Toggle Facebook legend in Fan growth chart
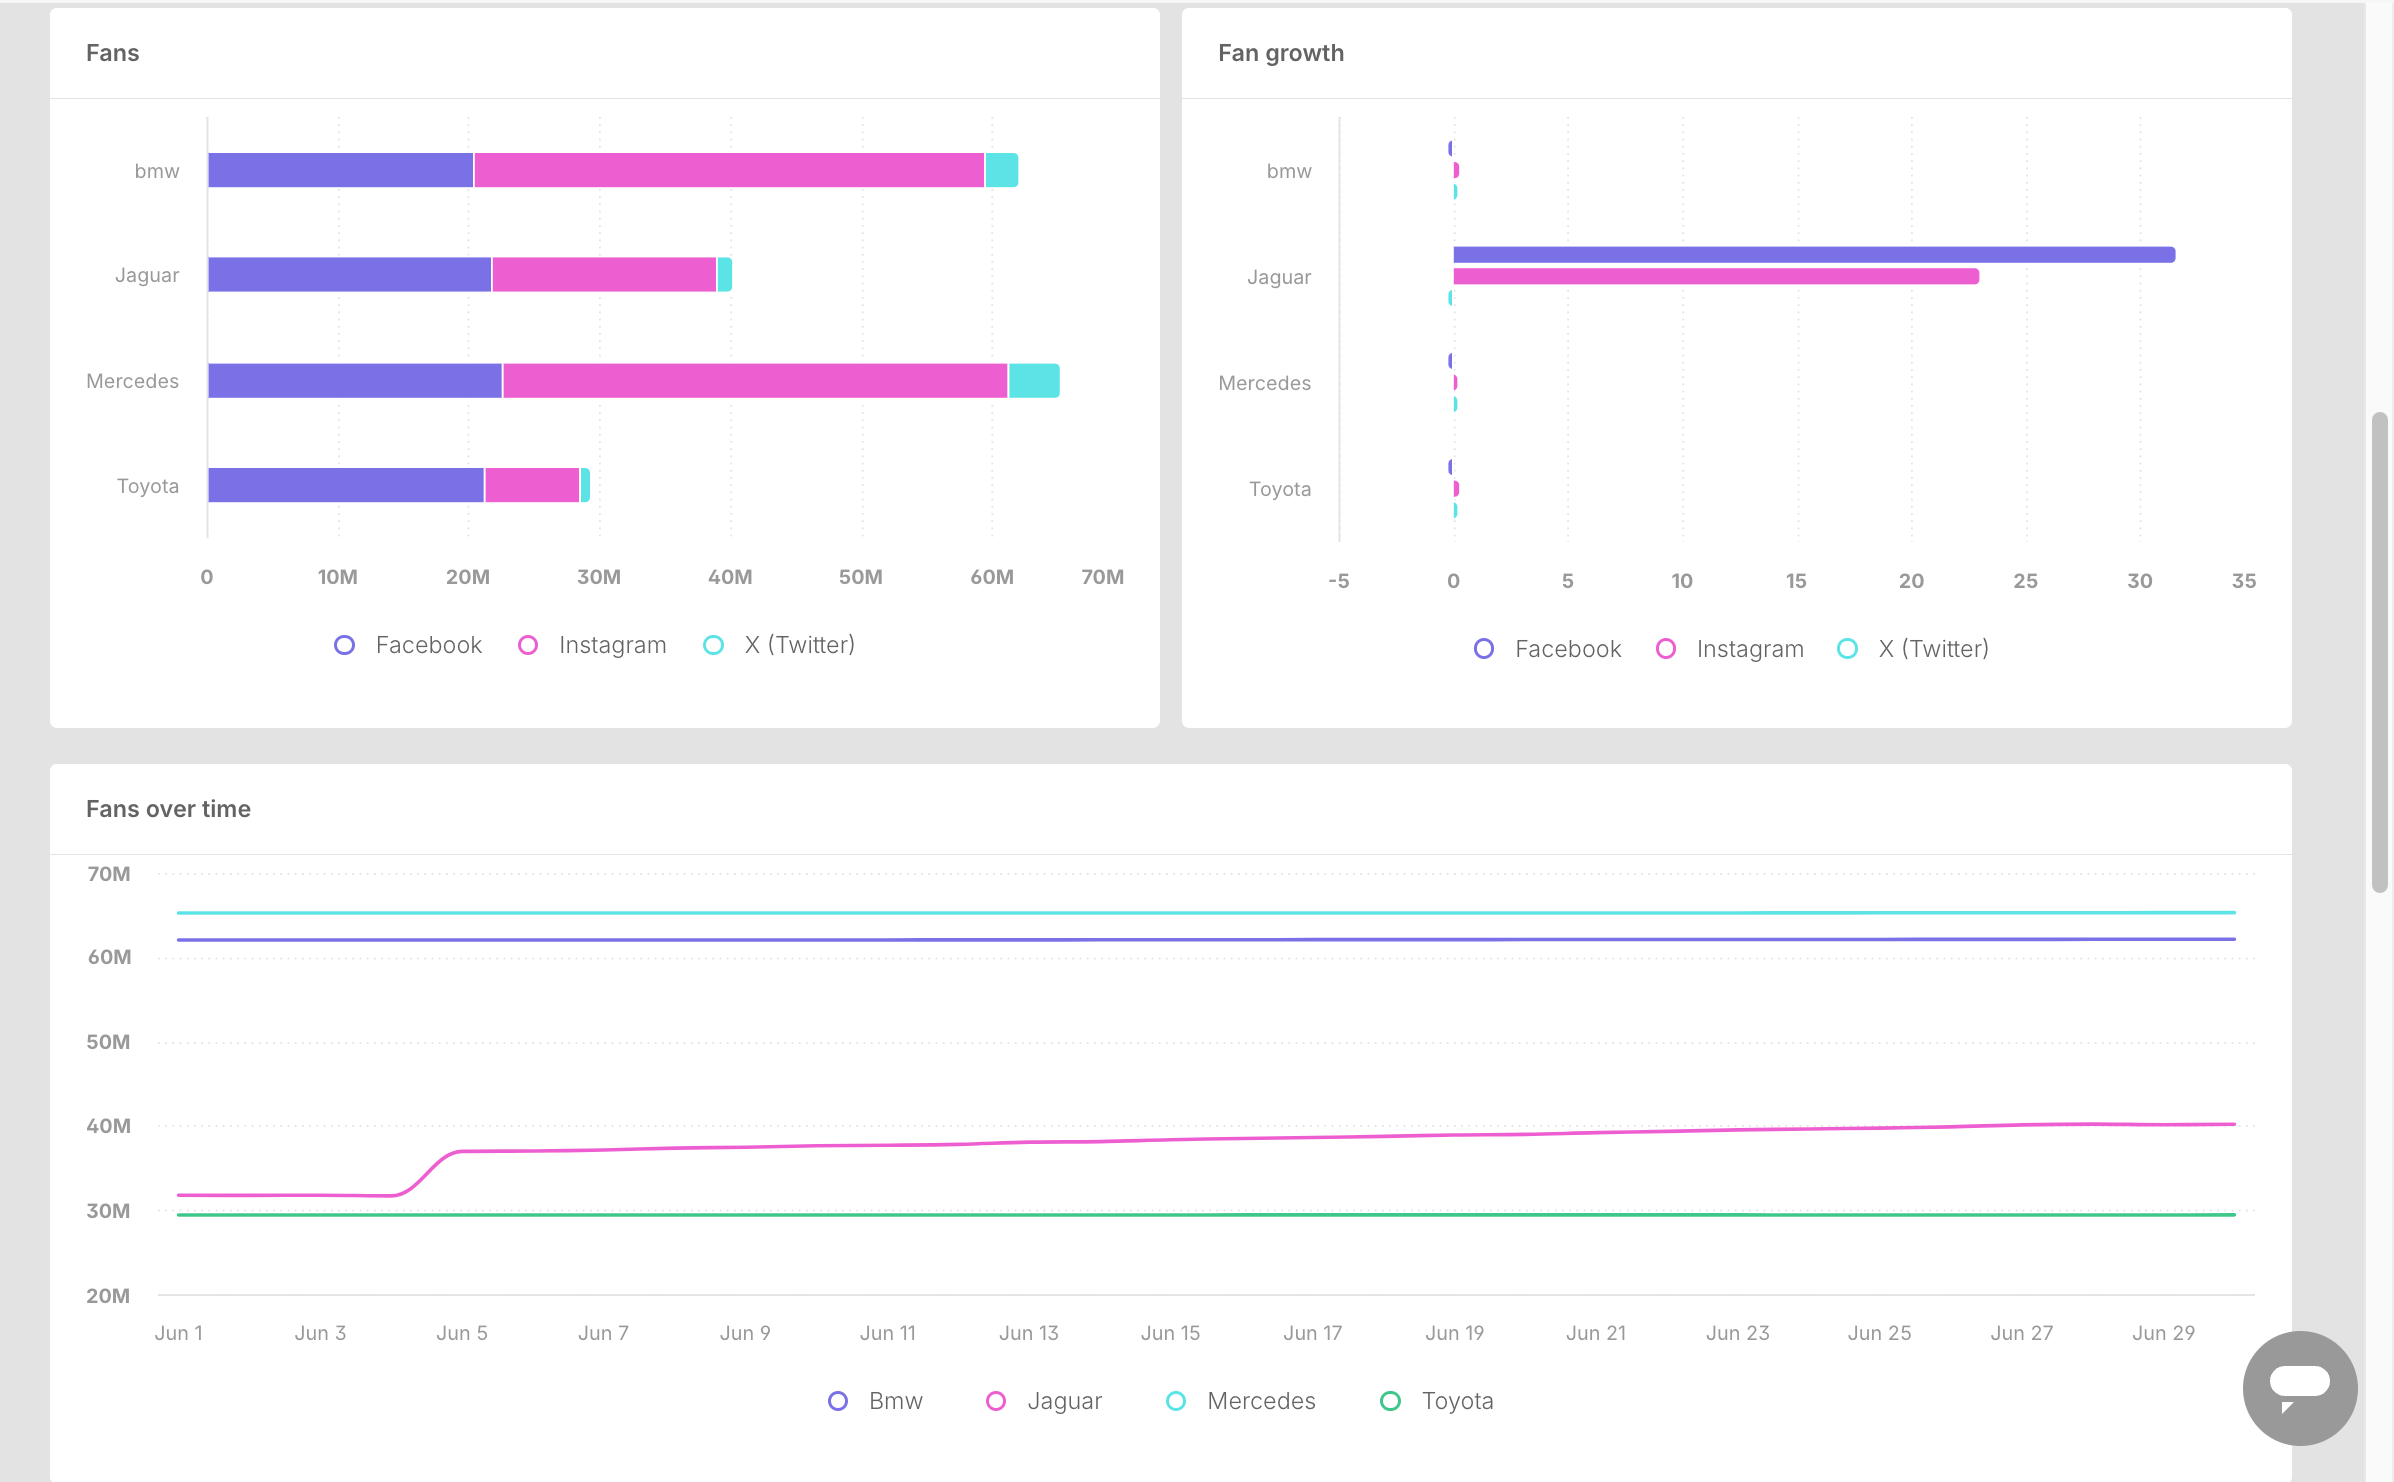 point(1547,649)
